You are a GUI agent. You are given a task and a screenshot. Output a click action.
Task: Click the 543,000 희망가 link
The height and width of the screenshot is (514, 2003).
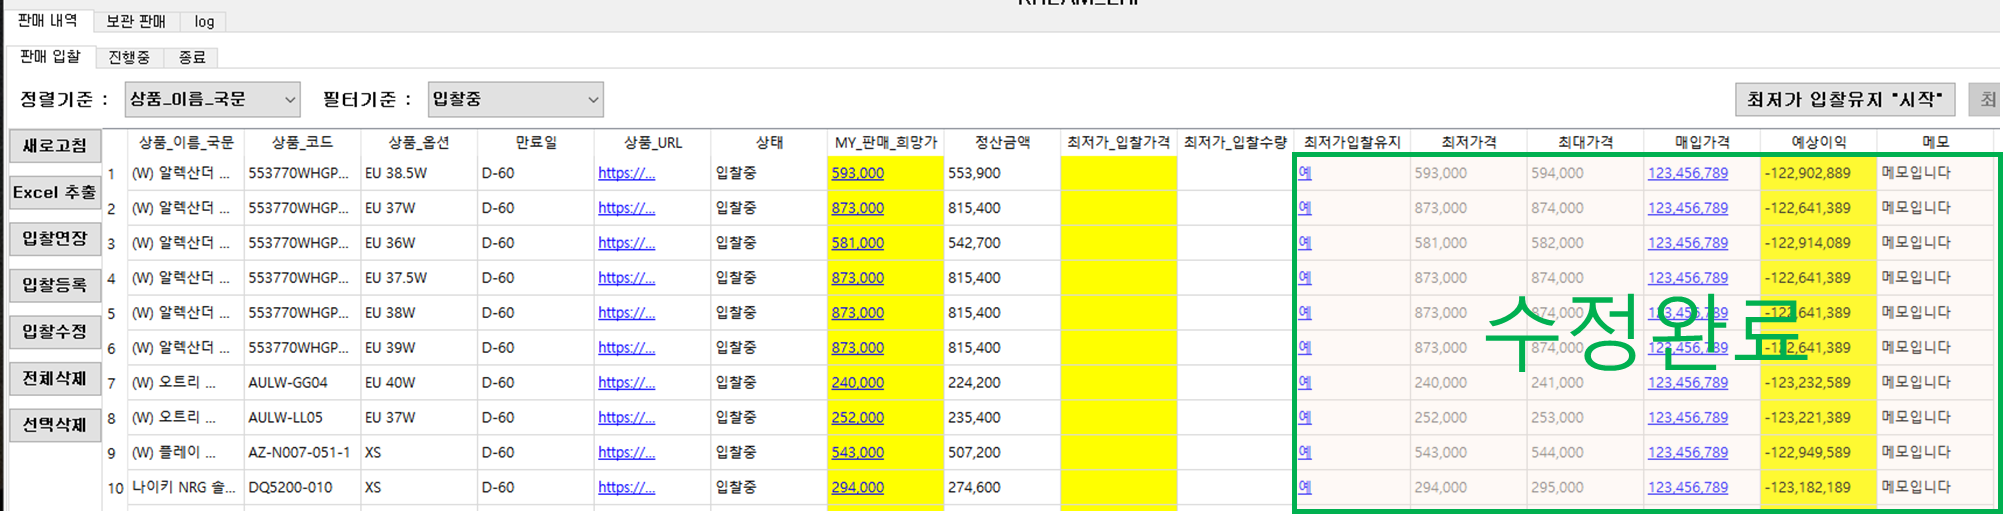click(858, 453)
